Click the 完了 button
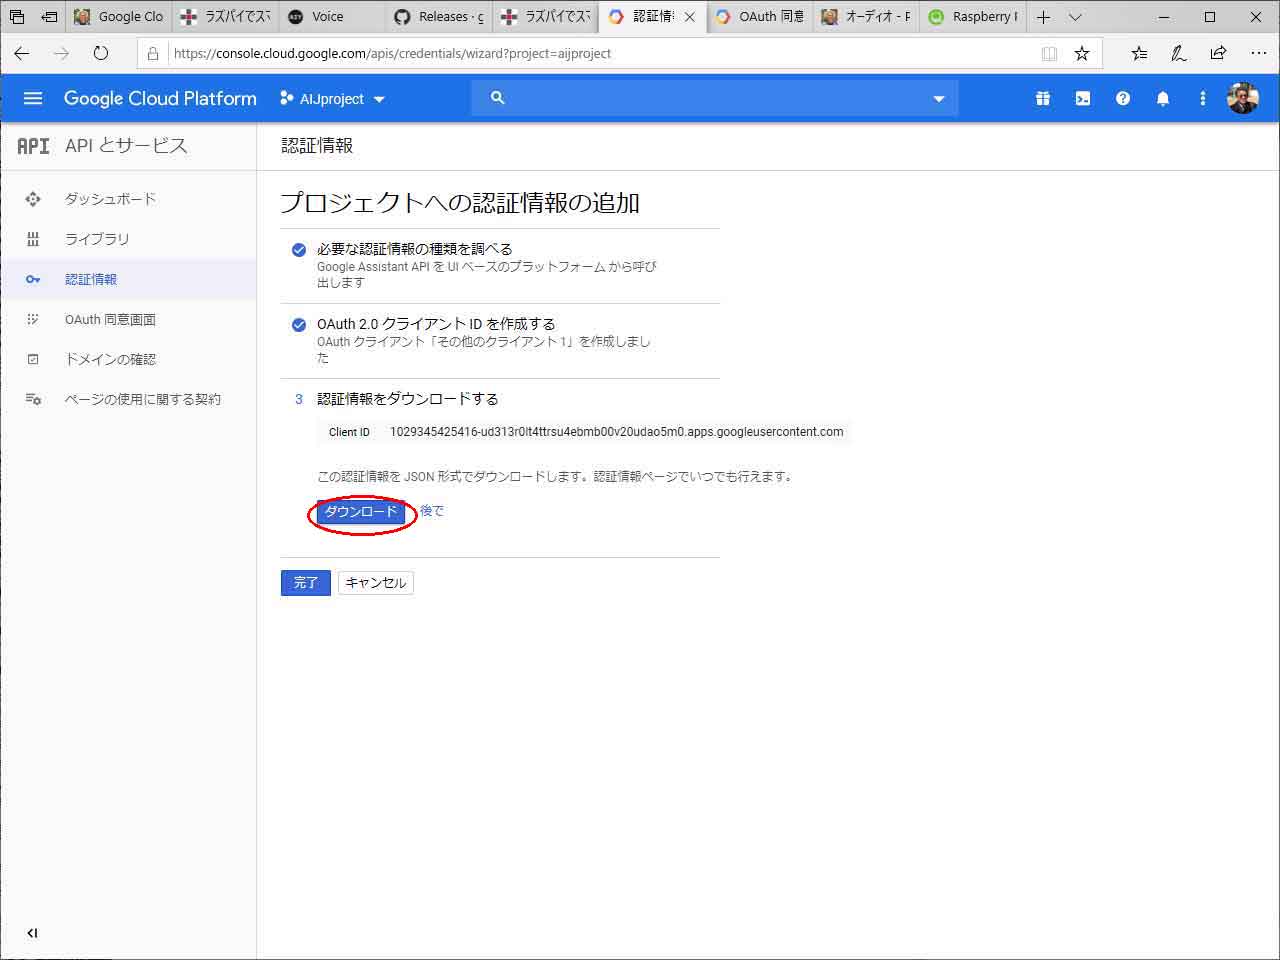 click(x=306, y=583)
